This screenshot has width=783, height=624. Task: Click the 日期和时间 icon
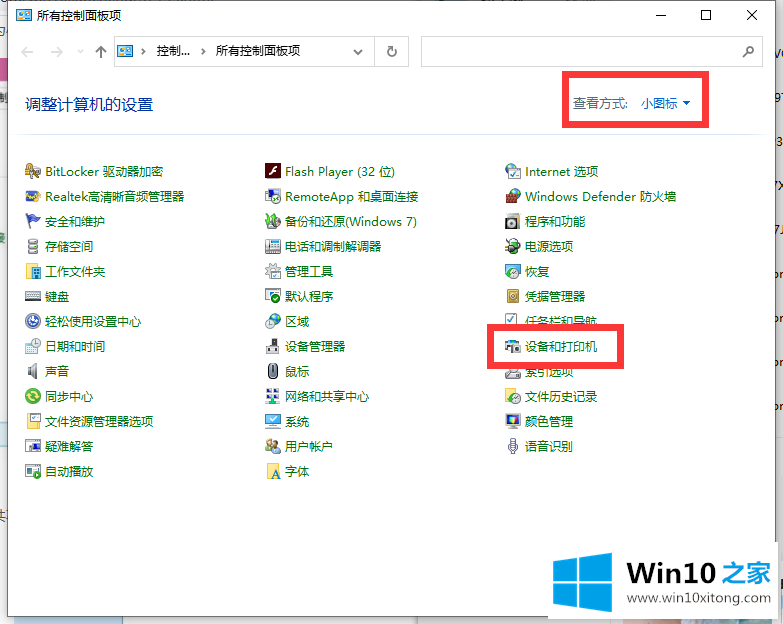[x=32, y=346]
